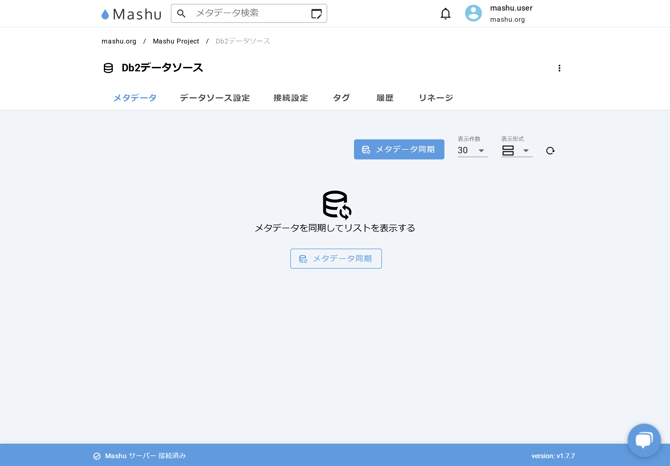Click the outlined メタデータ同期 button in empty state

(336, 259)
